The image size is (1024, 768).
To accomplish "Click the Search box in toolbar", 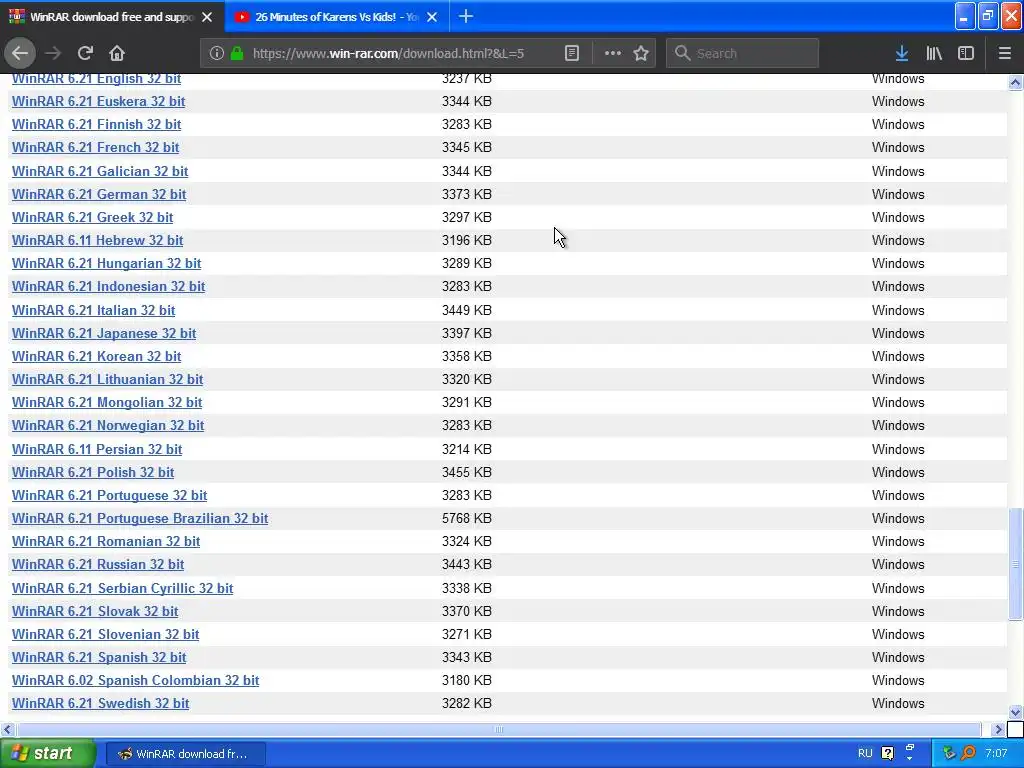I will [x=742, y=53].
